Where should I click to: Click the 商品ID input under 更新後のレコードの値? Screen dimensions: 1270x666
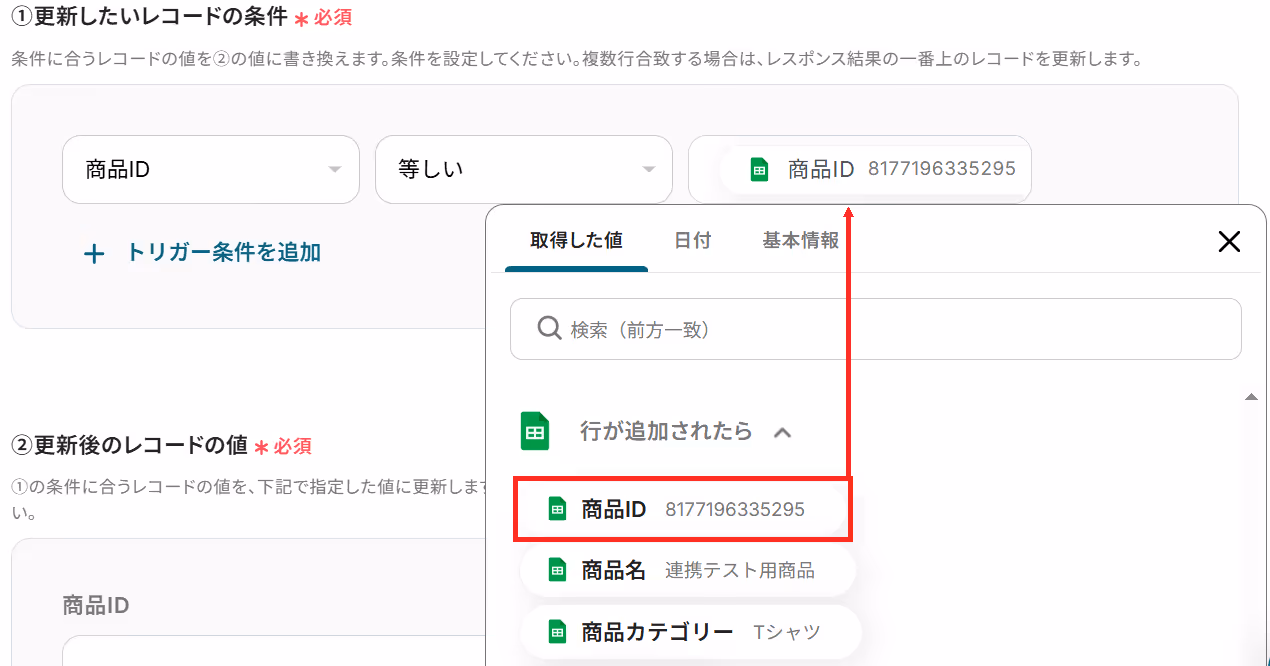tap(275, 651)
